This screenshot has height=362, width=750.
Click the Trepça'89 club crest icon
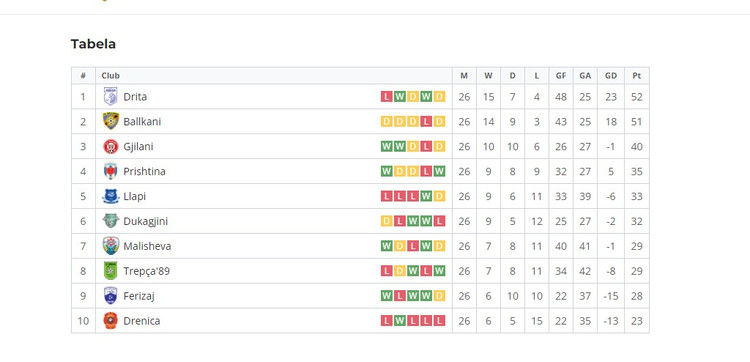(110, 271)
